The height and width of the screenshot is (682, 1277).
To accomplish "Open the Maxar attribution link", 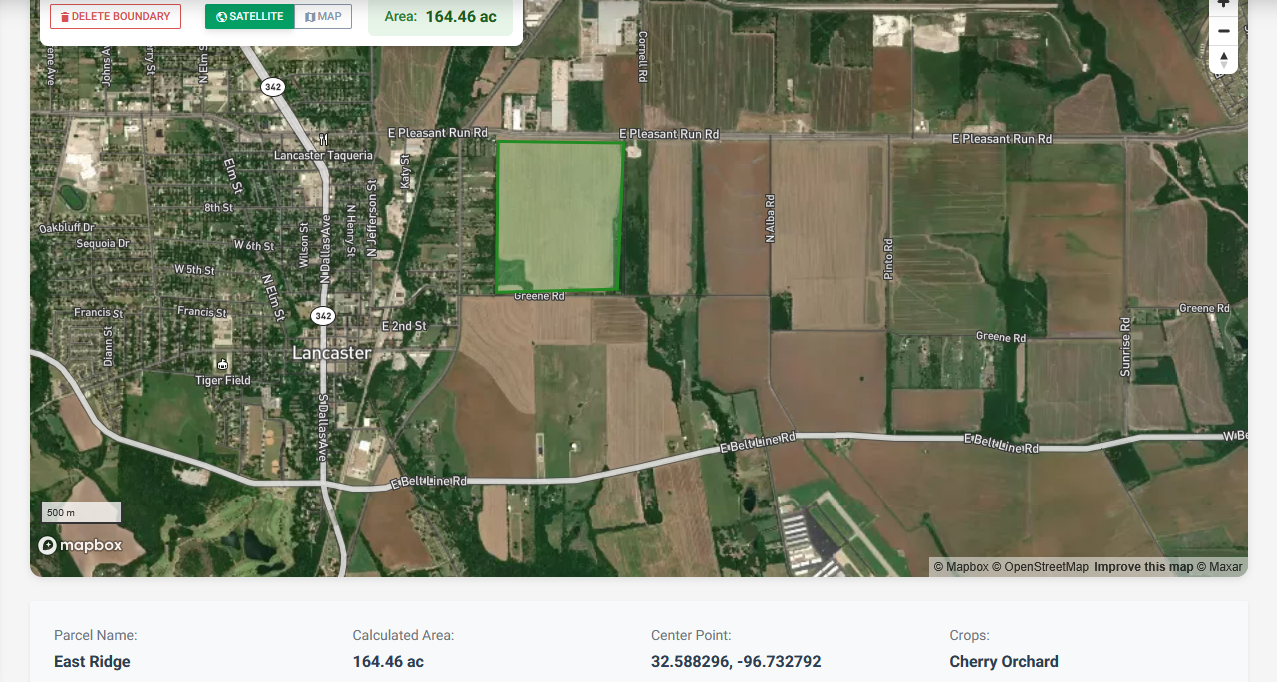I will [x=1220, y=567].
